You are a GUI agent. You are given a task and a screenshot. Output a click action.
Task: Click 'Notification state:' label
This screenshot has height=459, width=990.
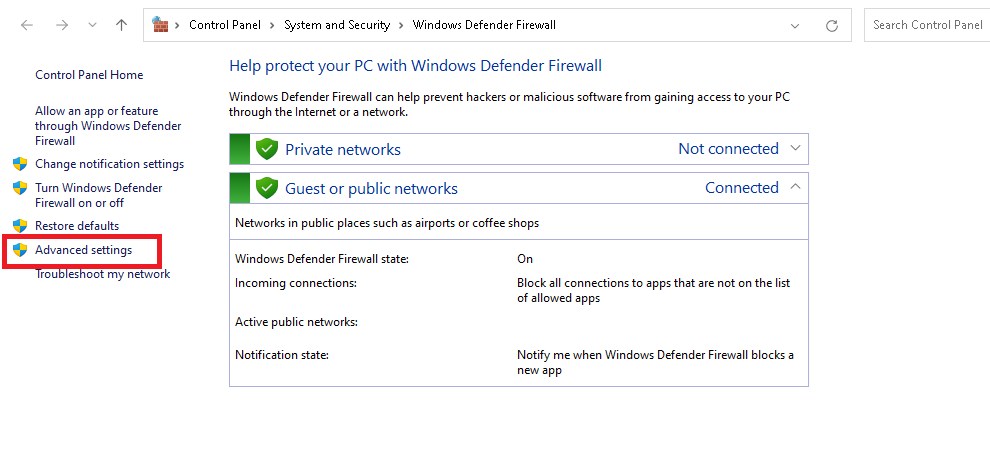coord(282,355)
